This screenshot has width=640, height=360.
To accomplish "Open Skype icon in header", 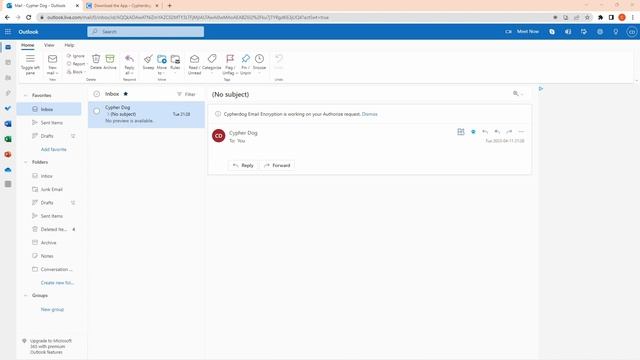I will 552,31.
